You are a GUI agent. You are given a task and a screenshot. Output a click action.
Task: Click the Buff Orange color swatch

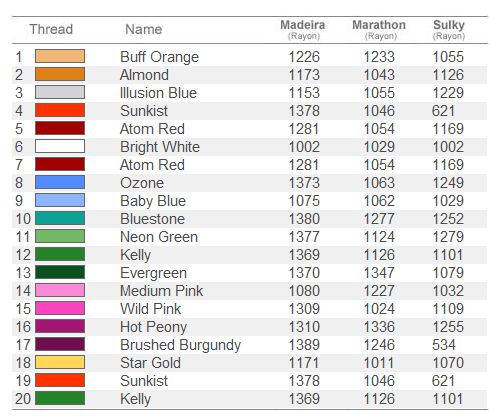tap(60, 56)
